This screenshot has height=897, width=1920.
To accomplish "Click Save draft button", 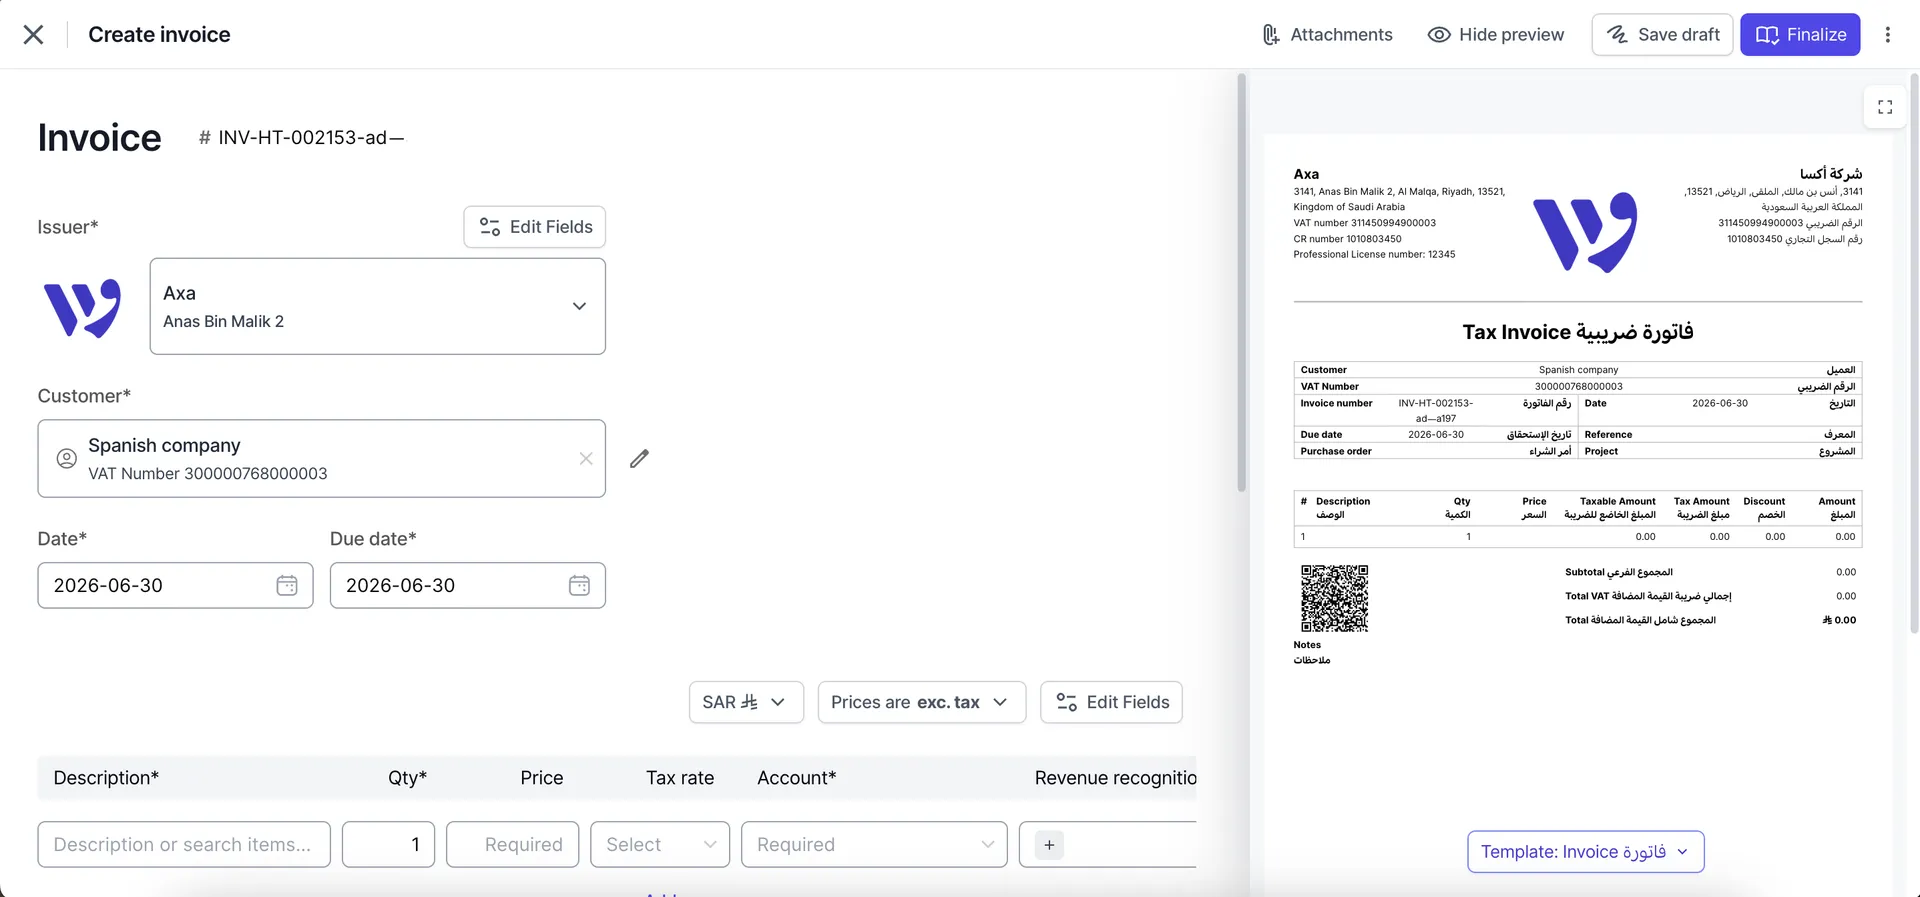I will pyautogui.click(x=1662, y=35).
